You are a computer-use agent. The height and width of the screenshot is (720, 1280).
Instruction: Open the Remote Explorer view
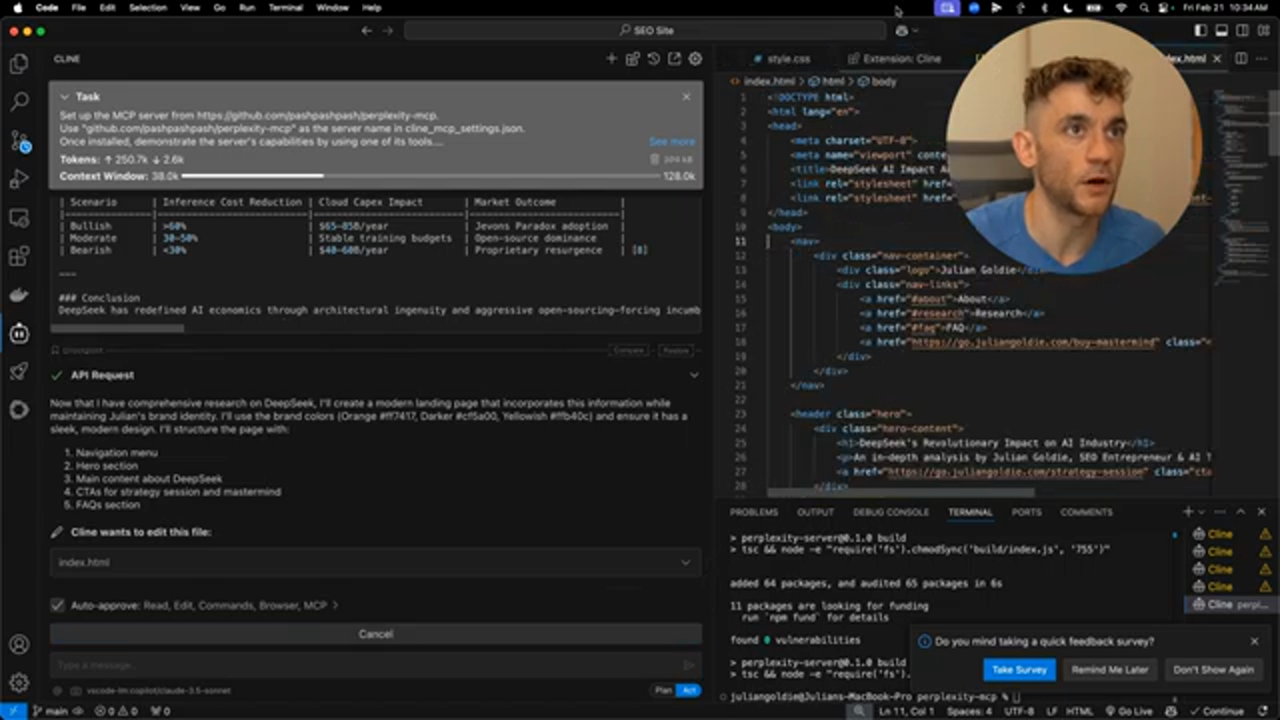pyautogui.click(x=19, y=218)
